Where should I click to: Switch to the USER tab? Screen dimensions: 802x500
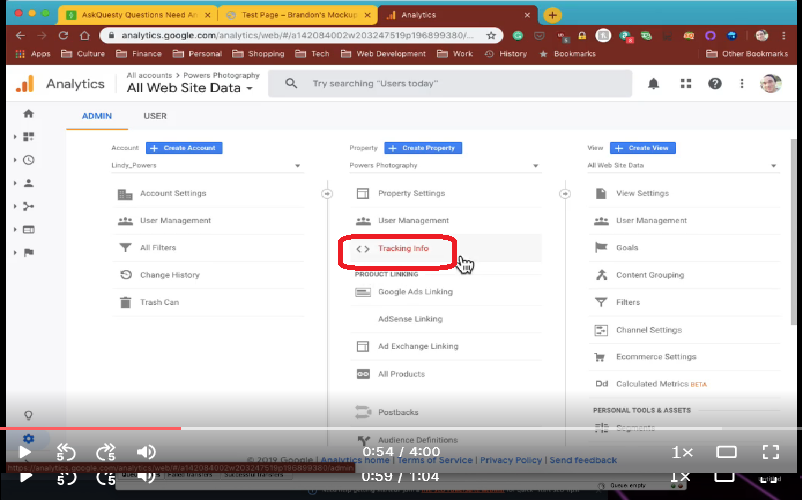(154, 116)
